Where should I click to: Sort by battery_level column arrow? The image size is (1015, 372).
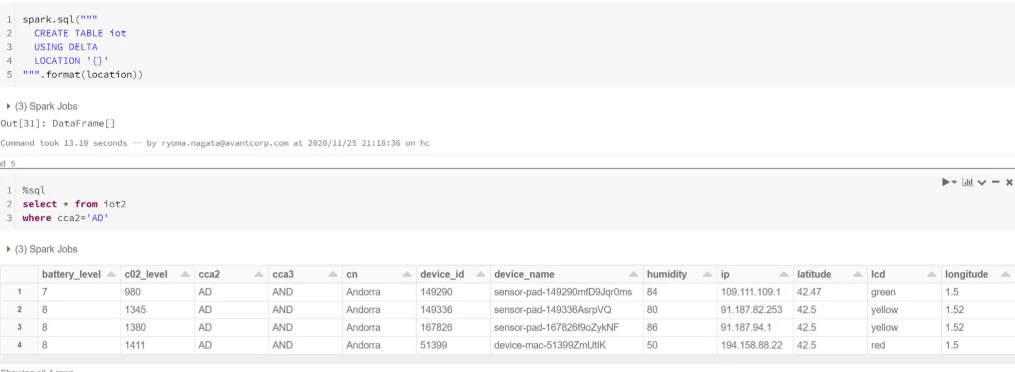pos(111,274)
